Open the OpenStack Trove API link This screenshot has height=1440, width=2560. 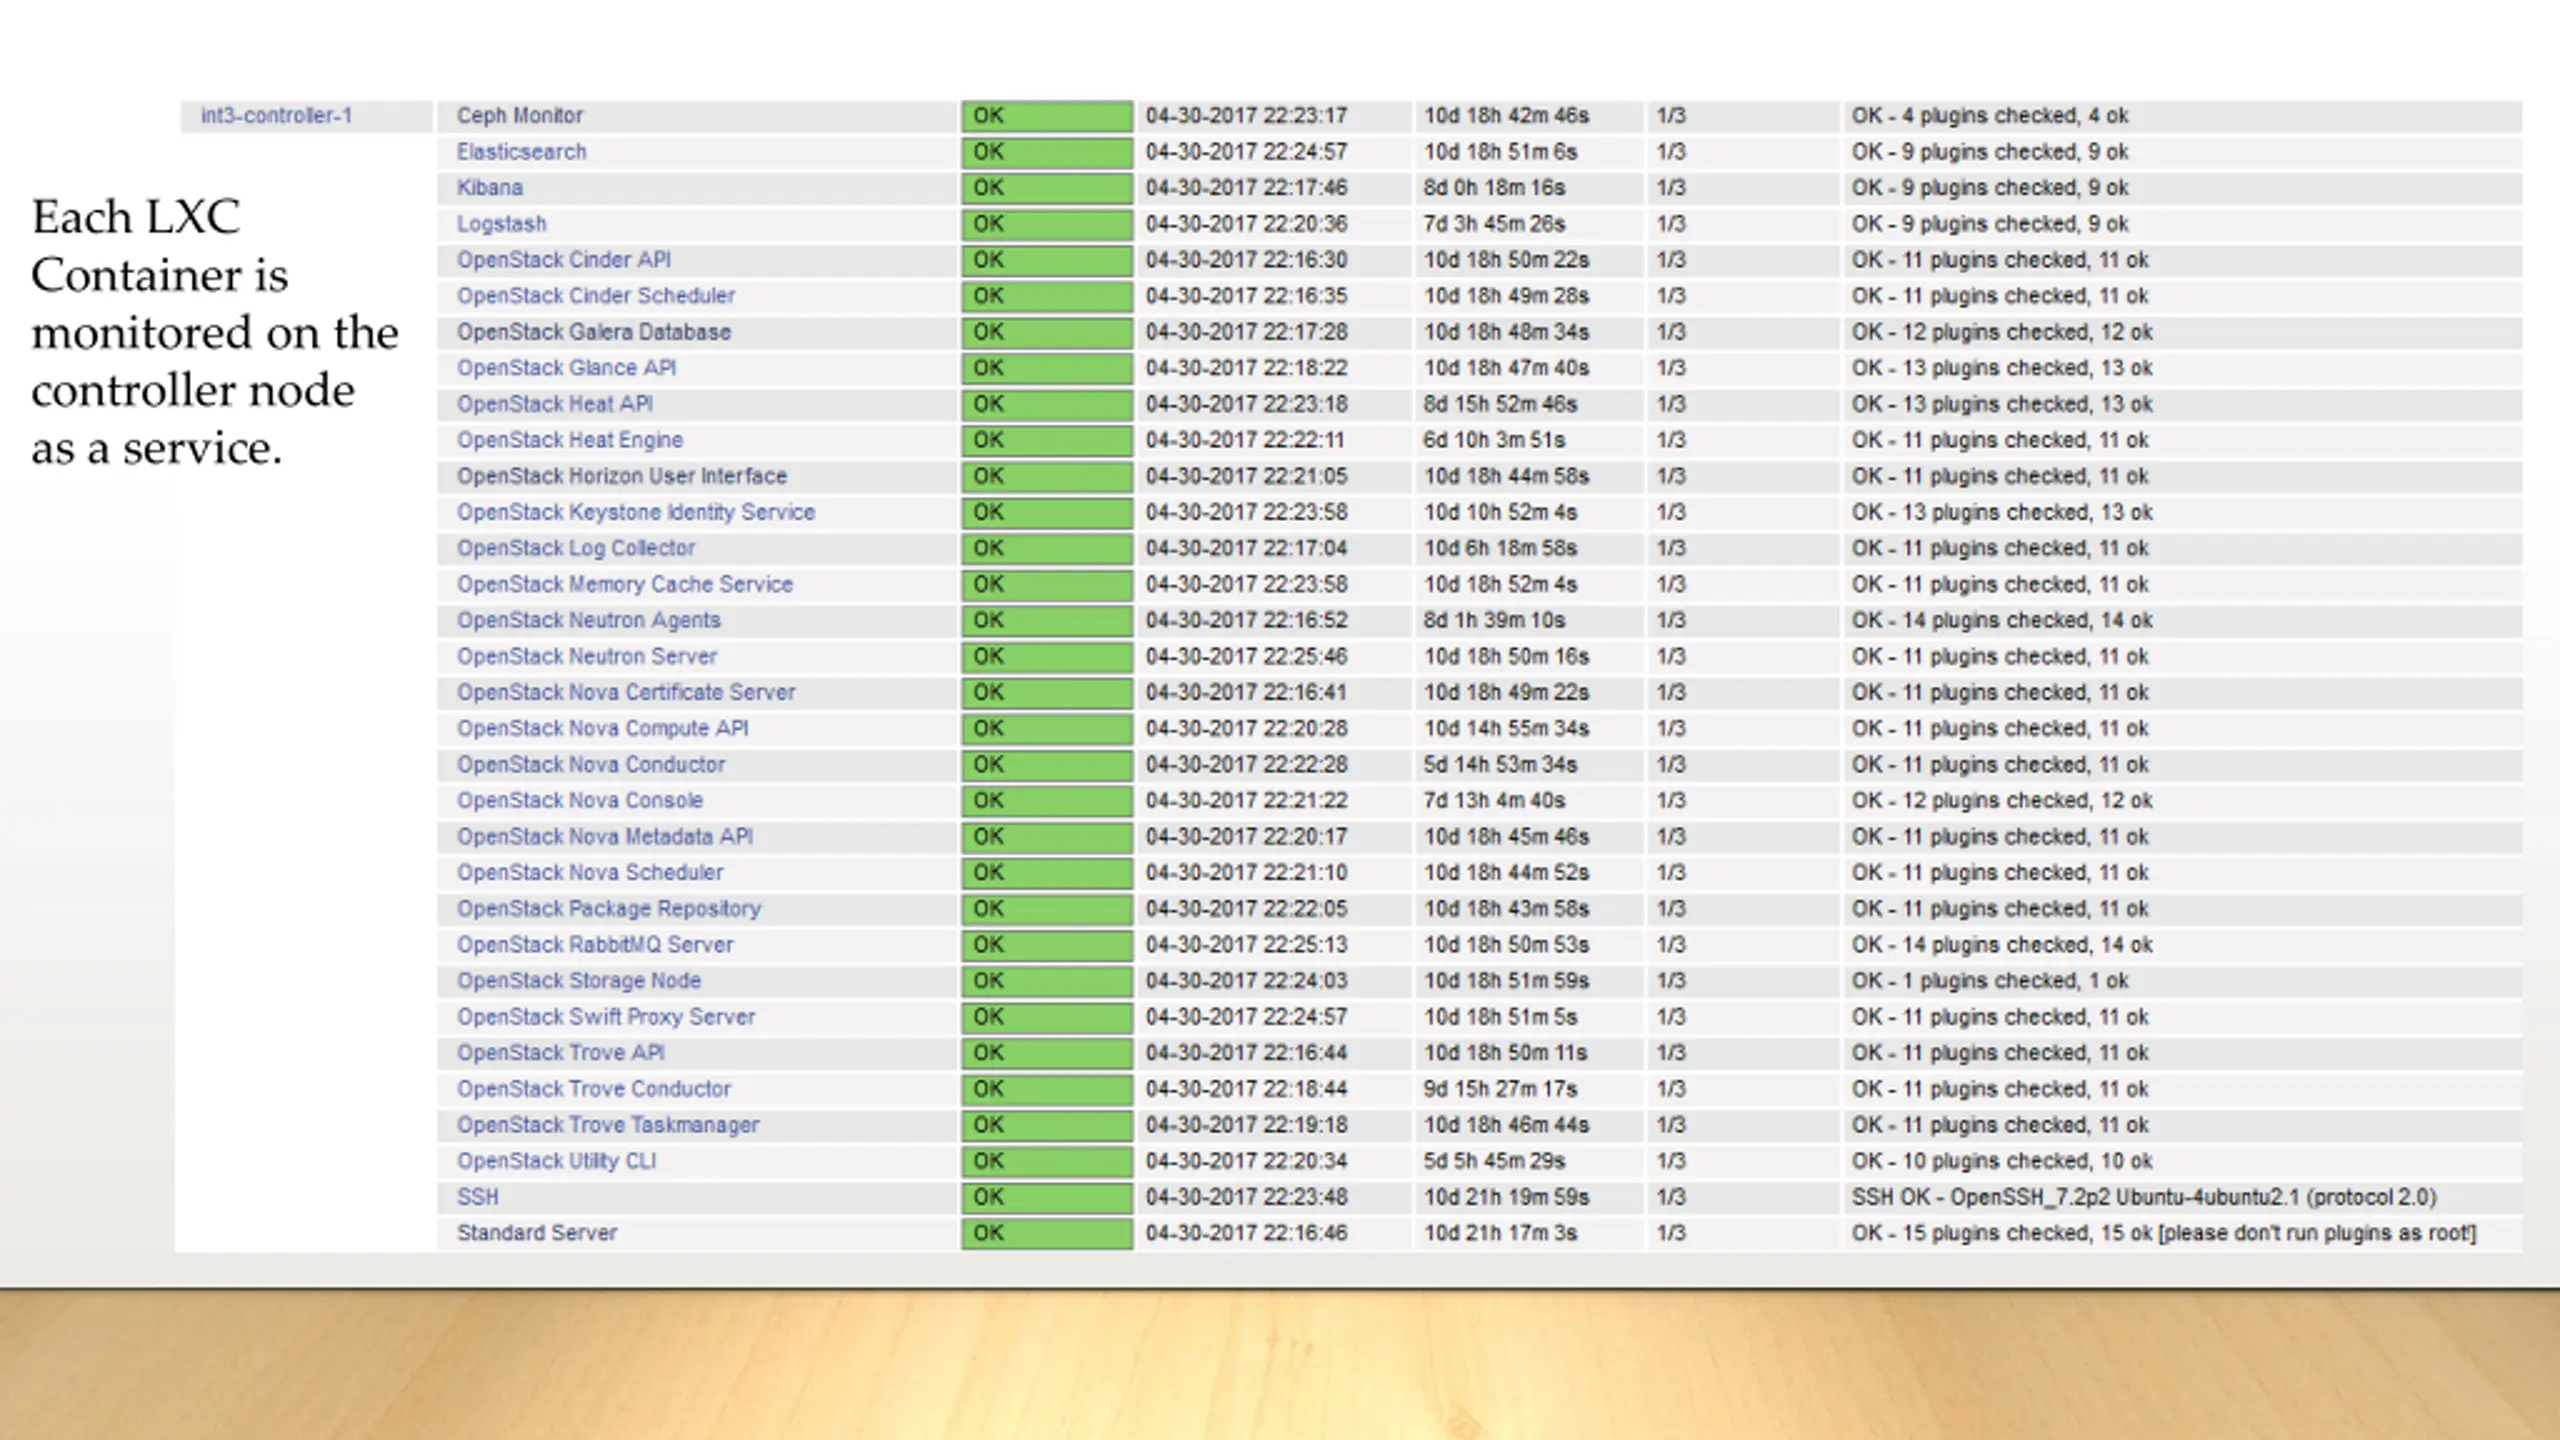pyautogui.click(x=560, y=1053)
